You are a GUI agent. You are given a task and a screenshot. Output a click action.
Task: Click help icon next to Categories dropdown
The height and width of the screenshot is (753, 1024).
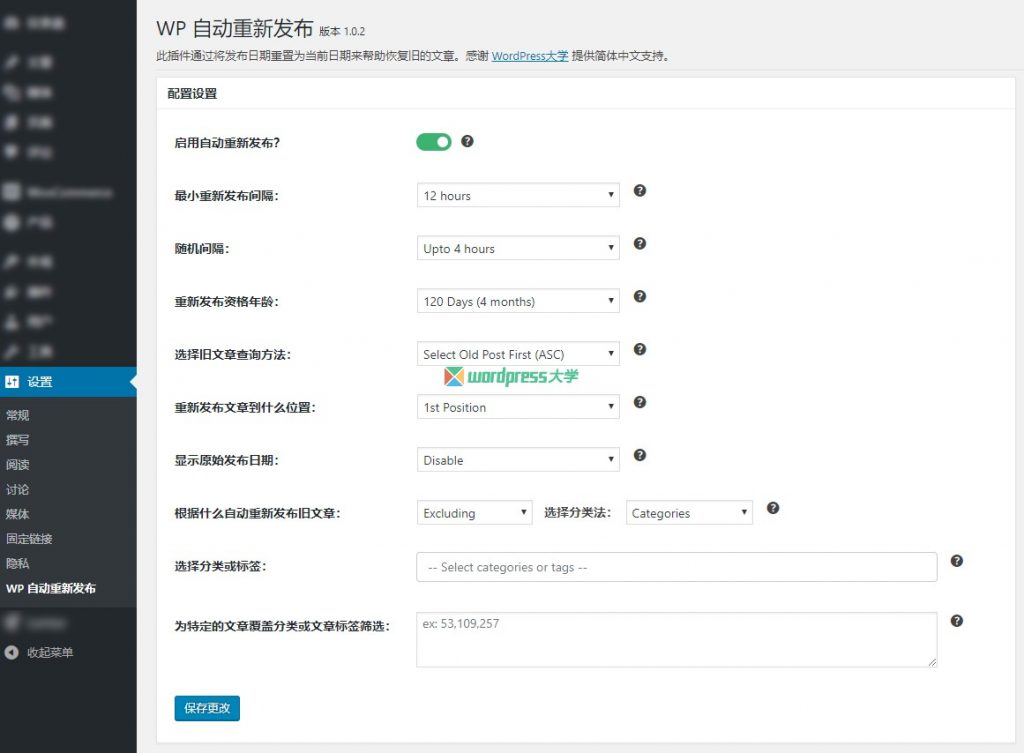(773, 508)
